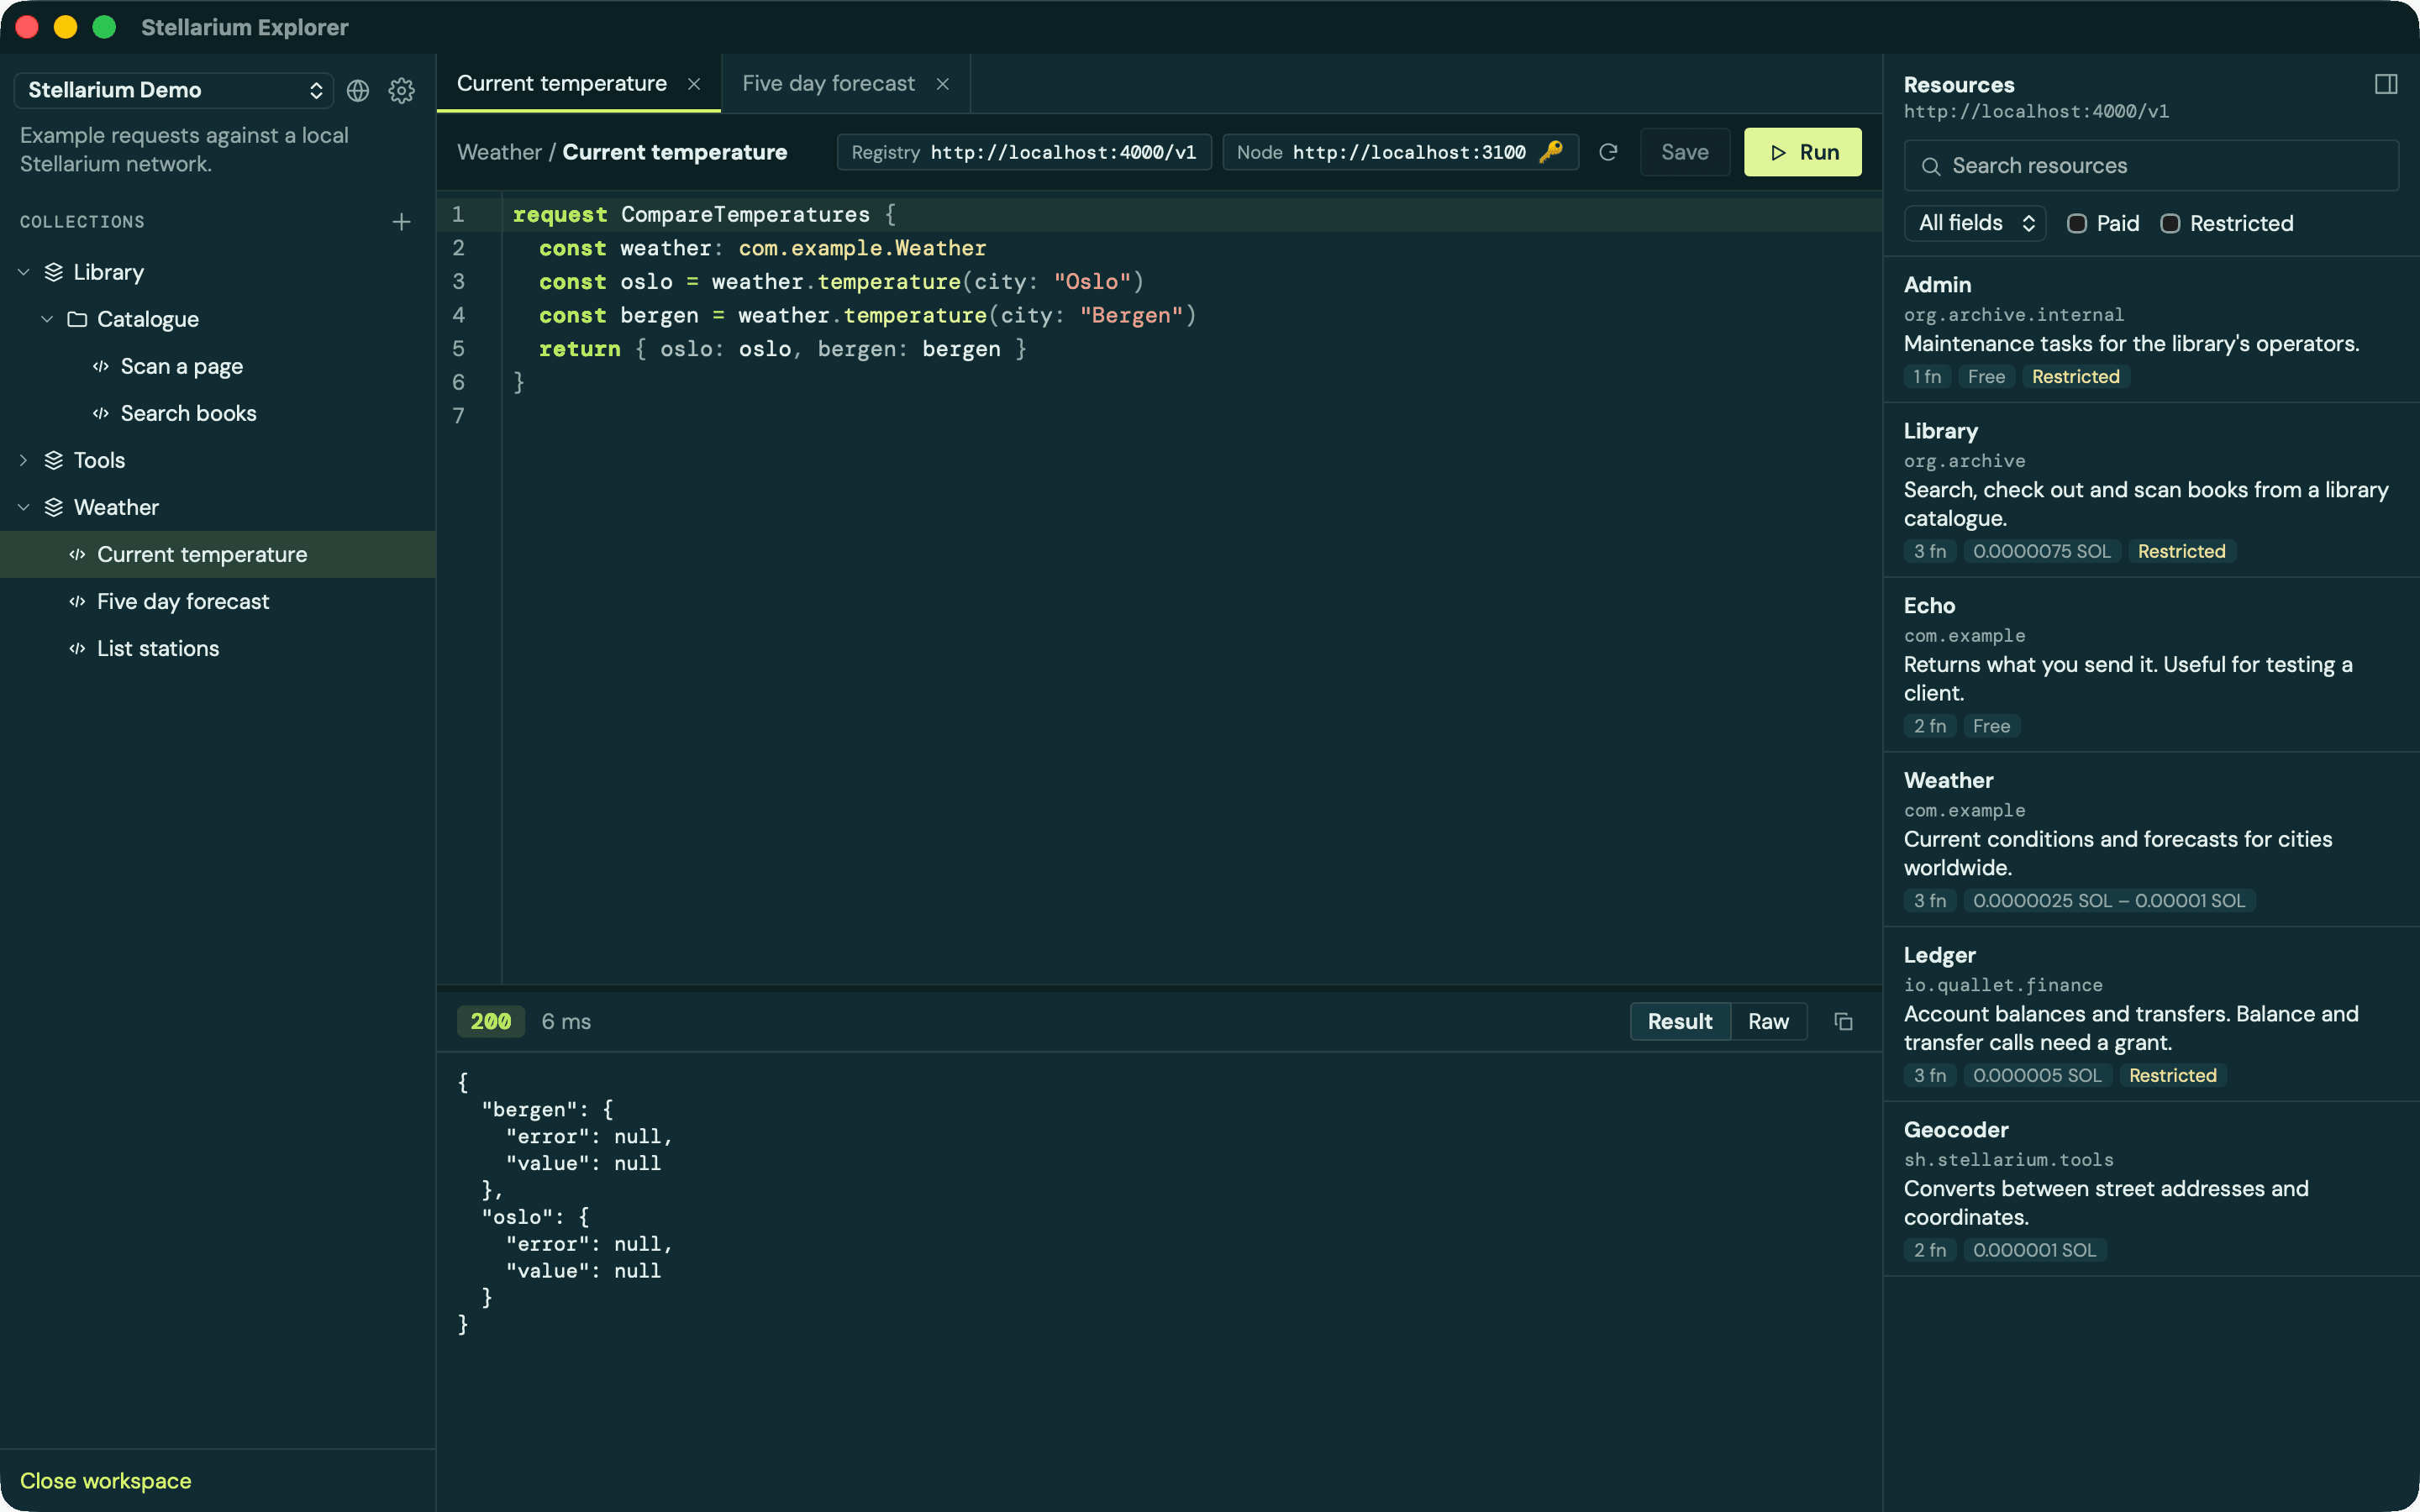Viewport: 2420px width, 1512px height.
Task: Open the Stellarium Demo workspace dropdown
Action: [x=174, y=90]
